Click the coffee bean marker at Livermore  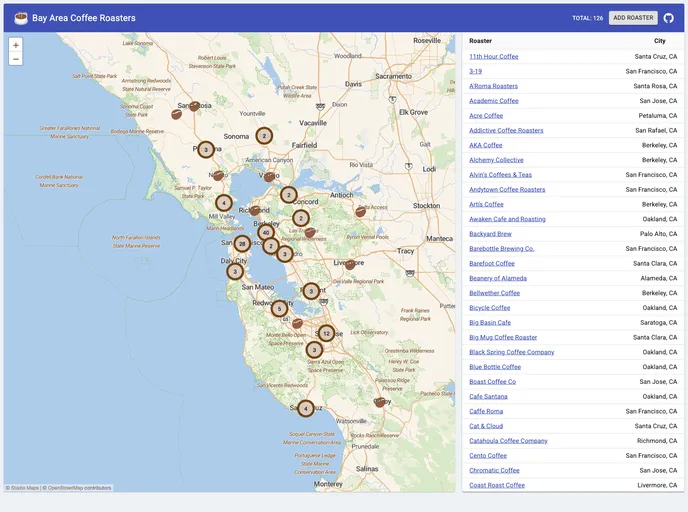350,265
